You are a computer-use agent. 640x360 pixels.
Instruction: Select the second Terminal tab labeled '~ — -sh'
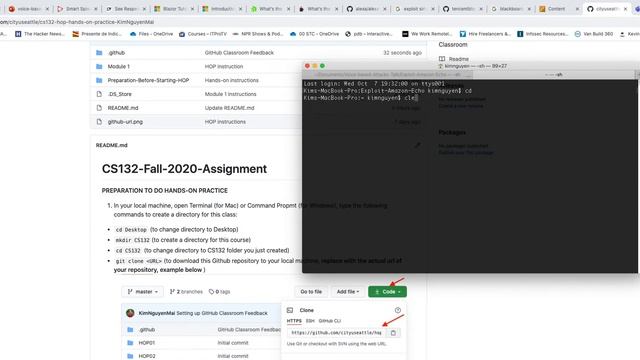[x=555, y=75]
